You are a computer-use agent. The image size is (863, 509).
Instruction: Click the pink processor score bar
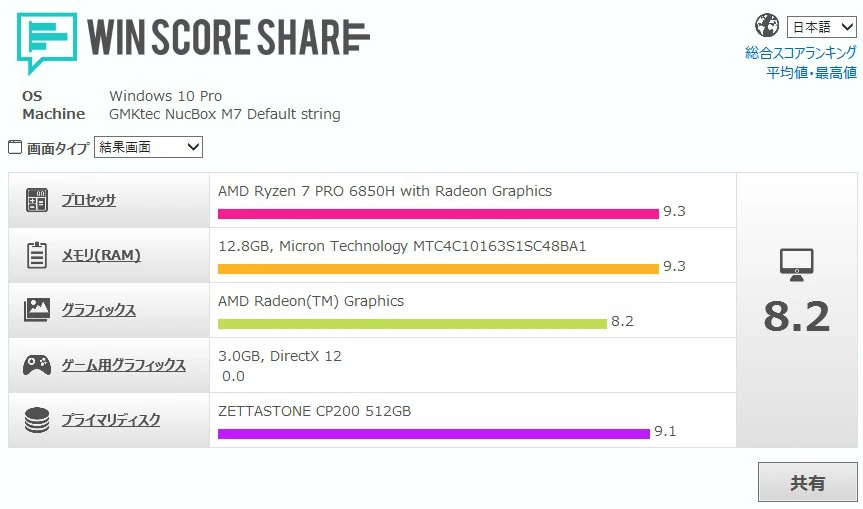[438, 213]
